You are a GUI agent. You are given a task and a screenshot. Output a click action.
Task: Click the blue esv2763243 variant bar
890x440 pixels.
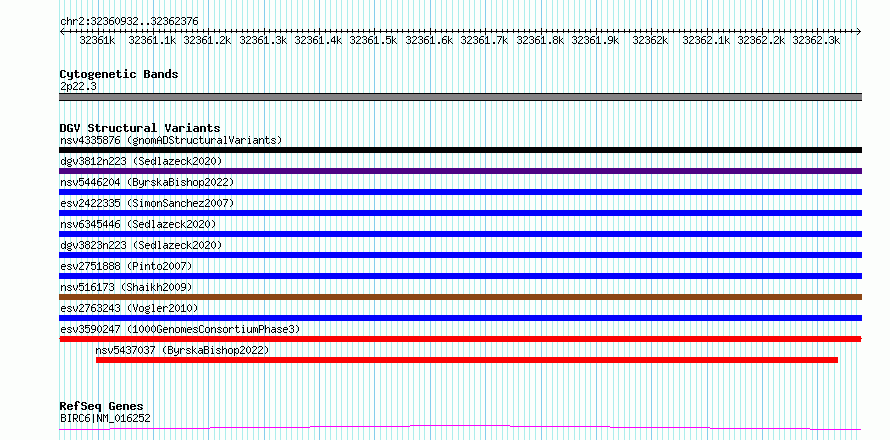click(x=460, y=318)
